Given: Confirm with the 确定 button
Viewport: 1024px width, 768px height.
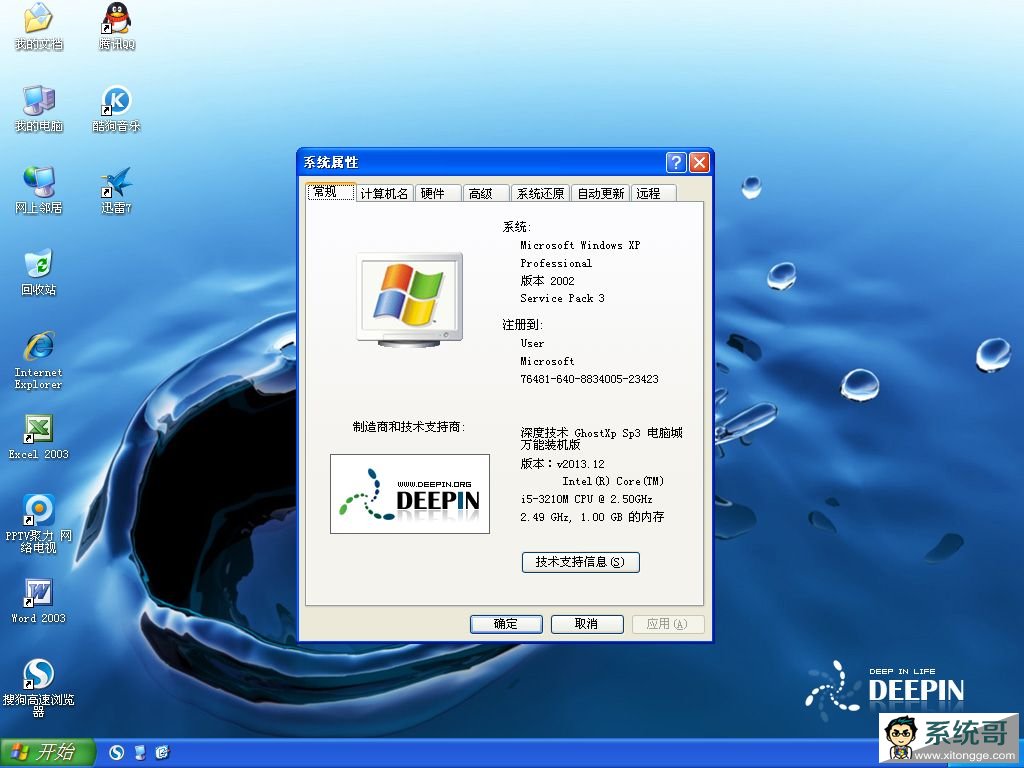Looking at the screenshot, I should tap(506, 624).
